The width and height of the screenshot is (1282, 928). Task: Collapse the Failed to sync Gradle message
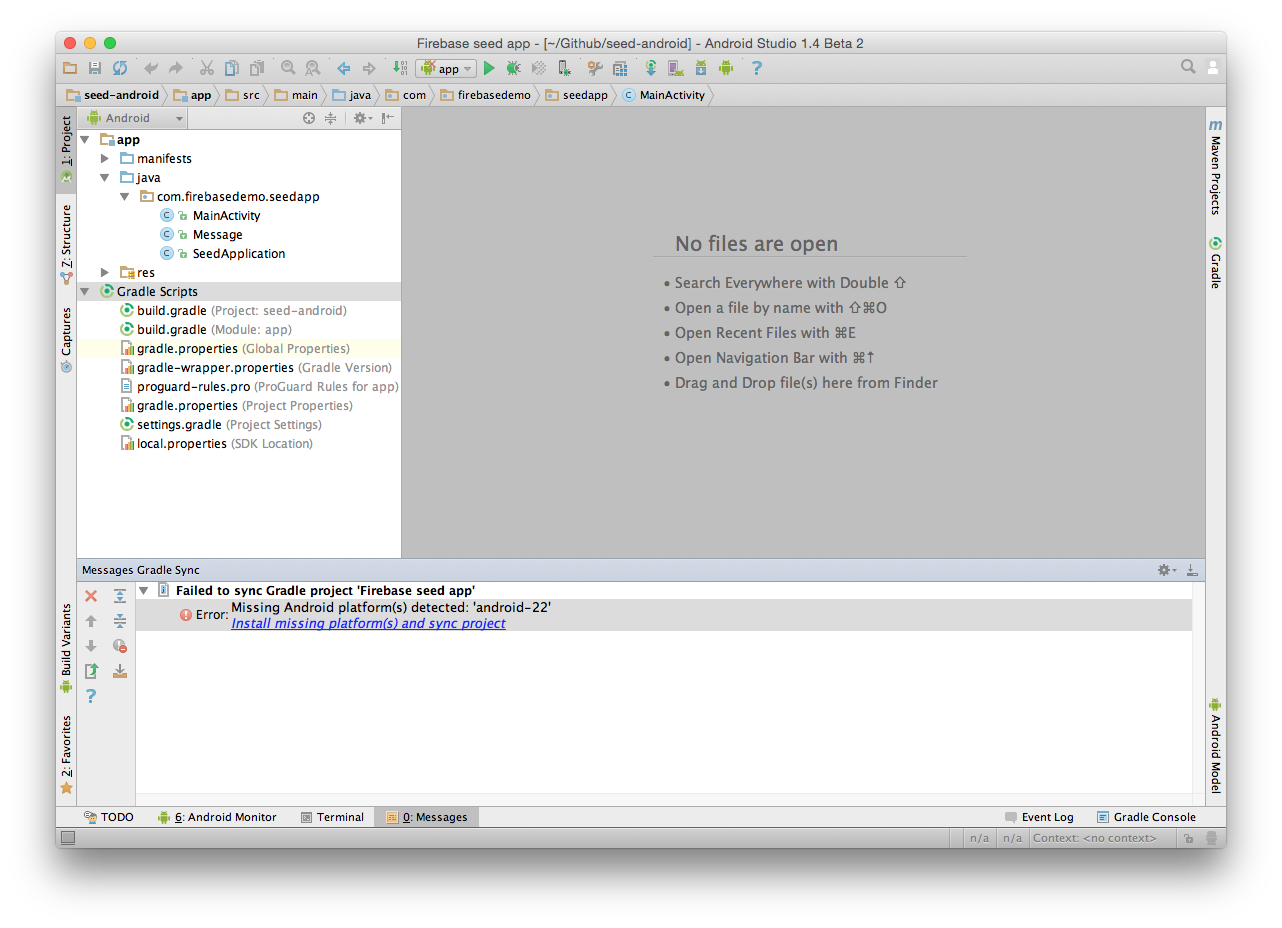pyautogui.click(x=144, y=591)
